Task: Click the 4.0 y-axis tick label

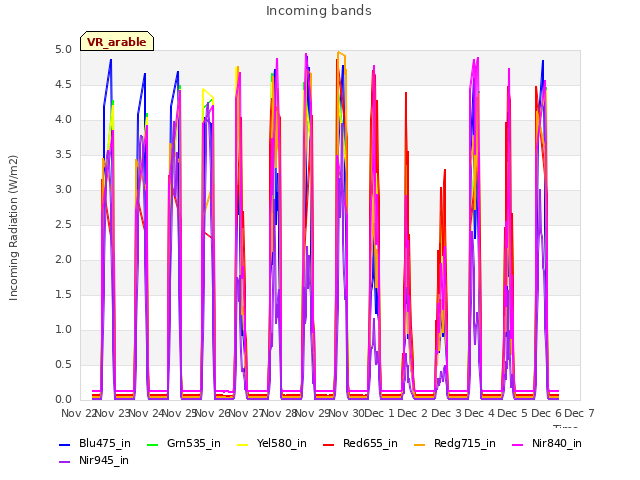Action: pyautogui.click(x=63, y=120)
